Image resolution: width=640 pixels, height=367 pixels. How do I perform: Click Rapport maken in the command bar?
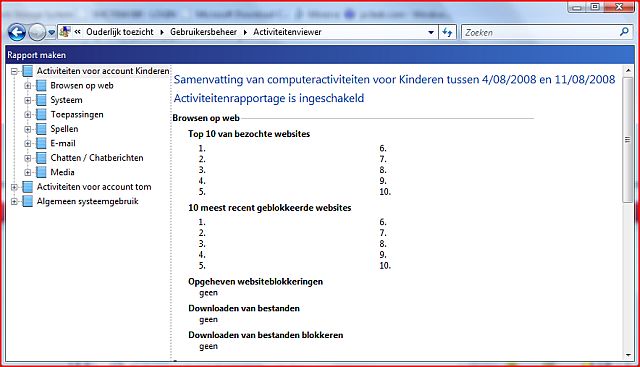coord(36,55)
